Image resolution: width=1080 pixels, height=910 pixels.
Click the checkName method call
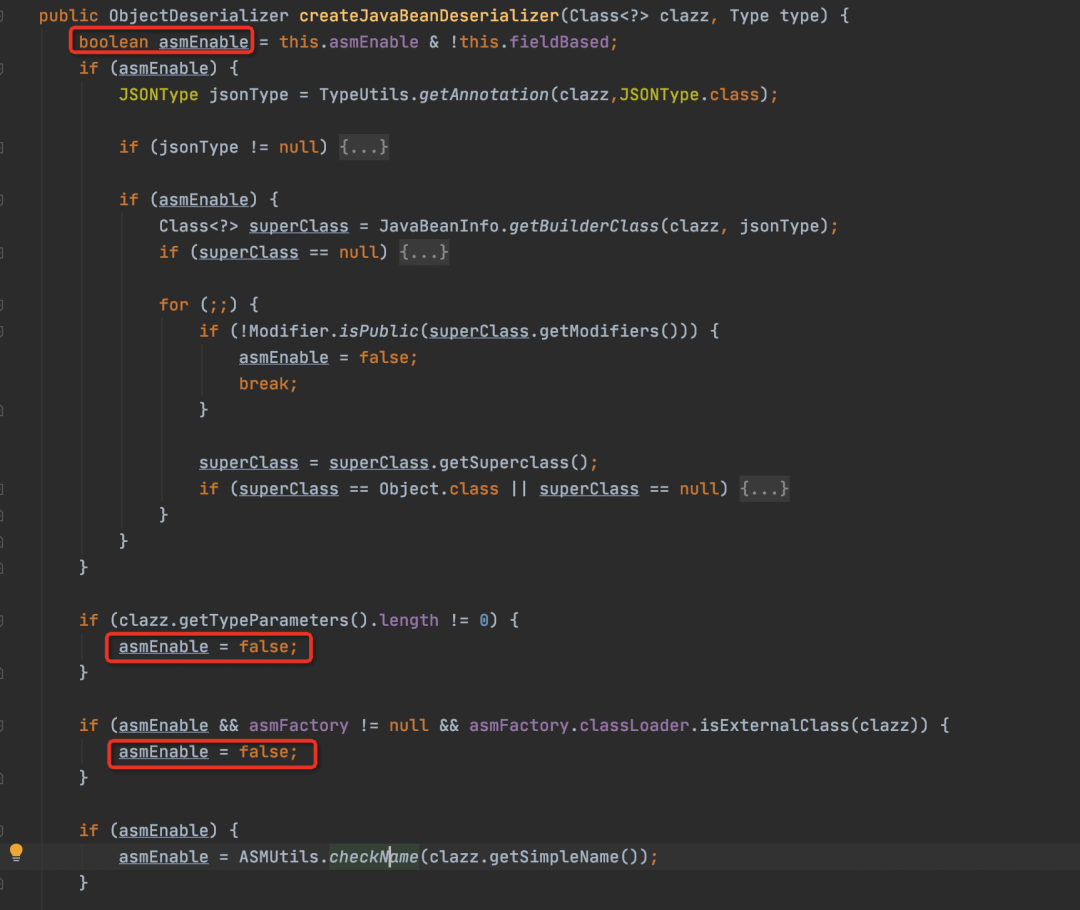click(x=373, y=857)
